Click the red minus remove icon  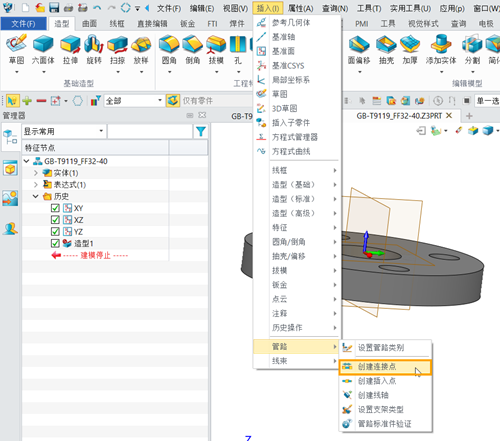tap(41, 101)
